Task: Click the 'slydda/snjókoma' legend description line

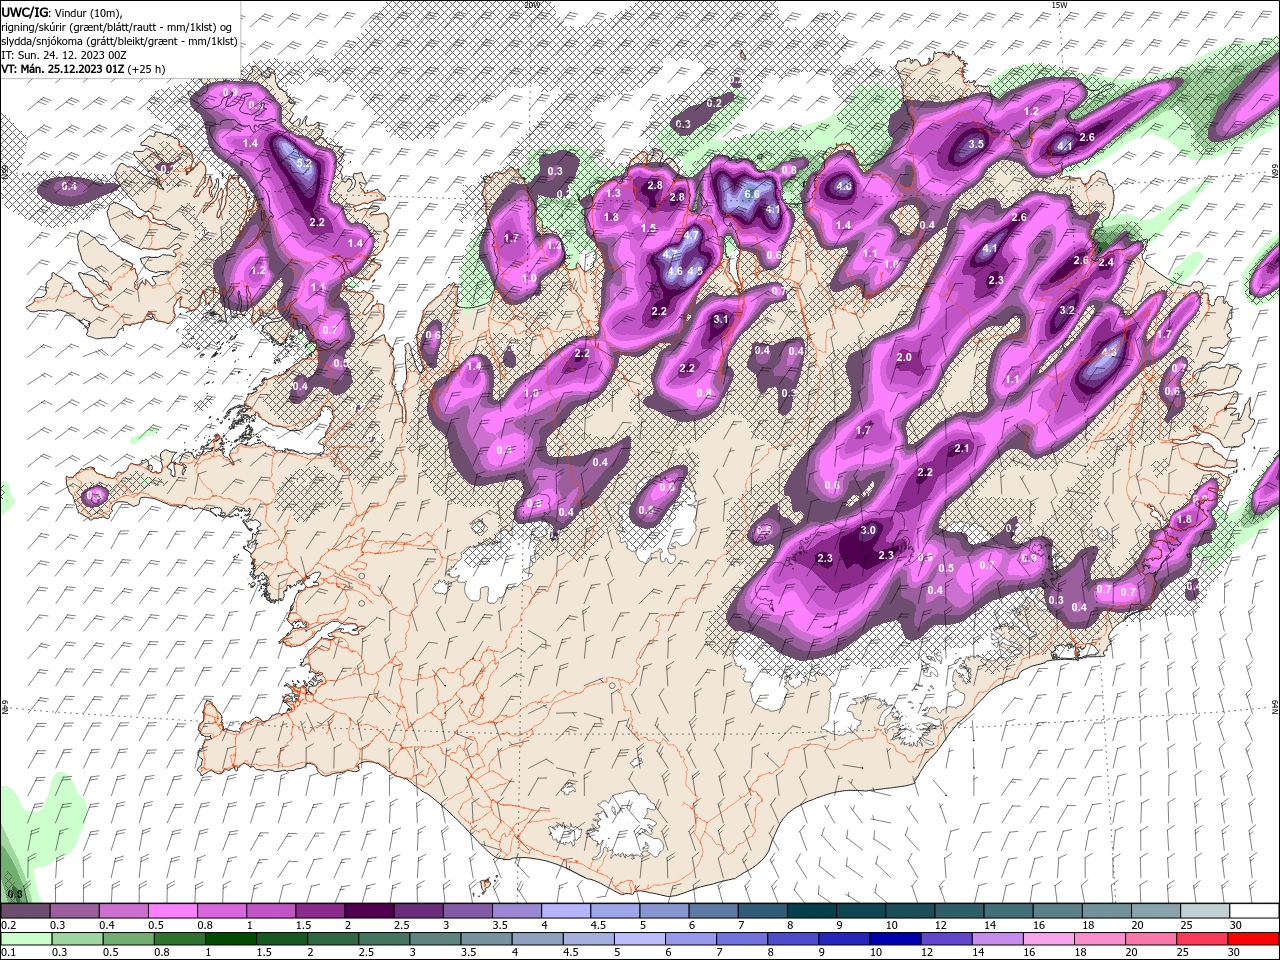Action: [x=120, y=41]
